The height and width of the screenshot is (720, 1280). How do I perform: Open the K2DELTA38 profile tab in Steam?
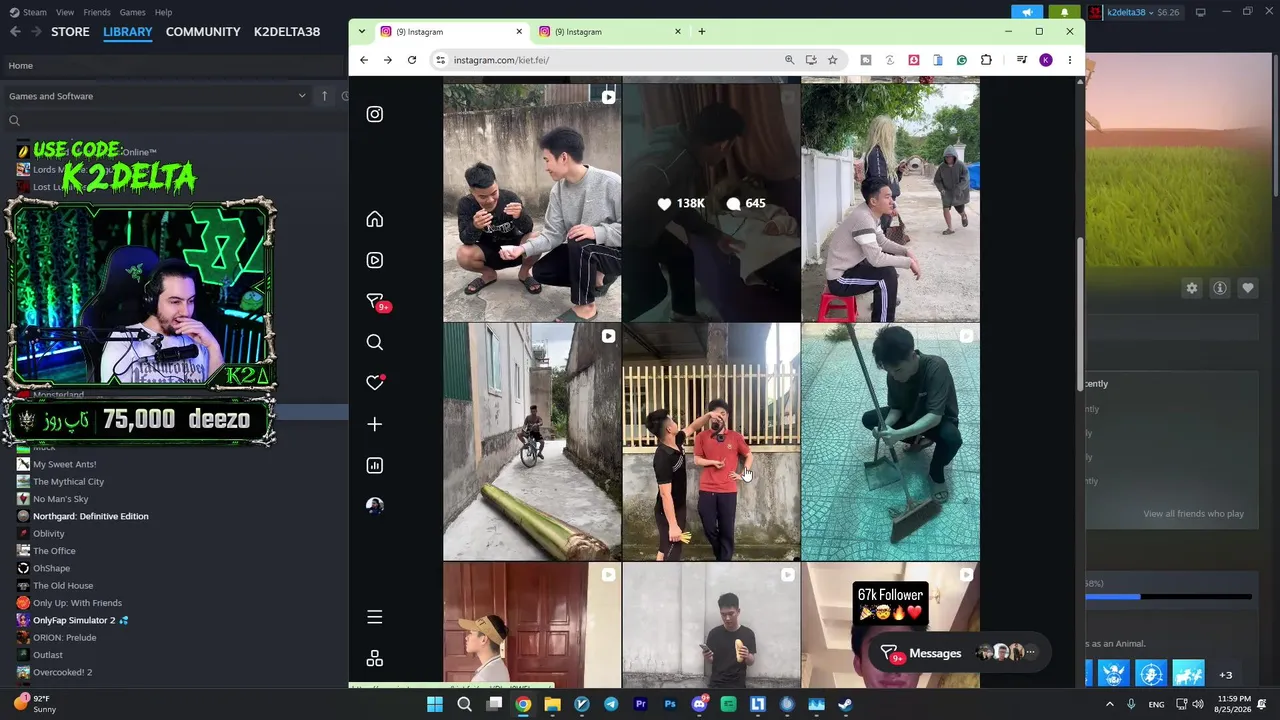[x=287, y=32]
